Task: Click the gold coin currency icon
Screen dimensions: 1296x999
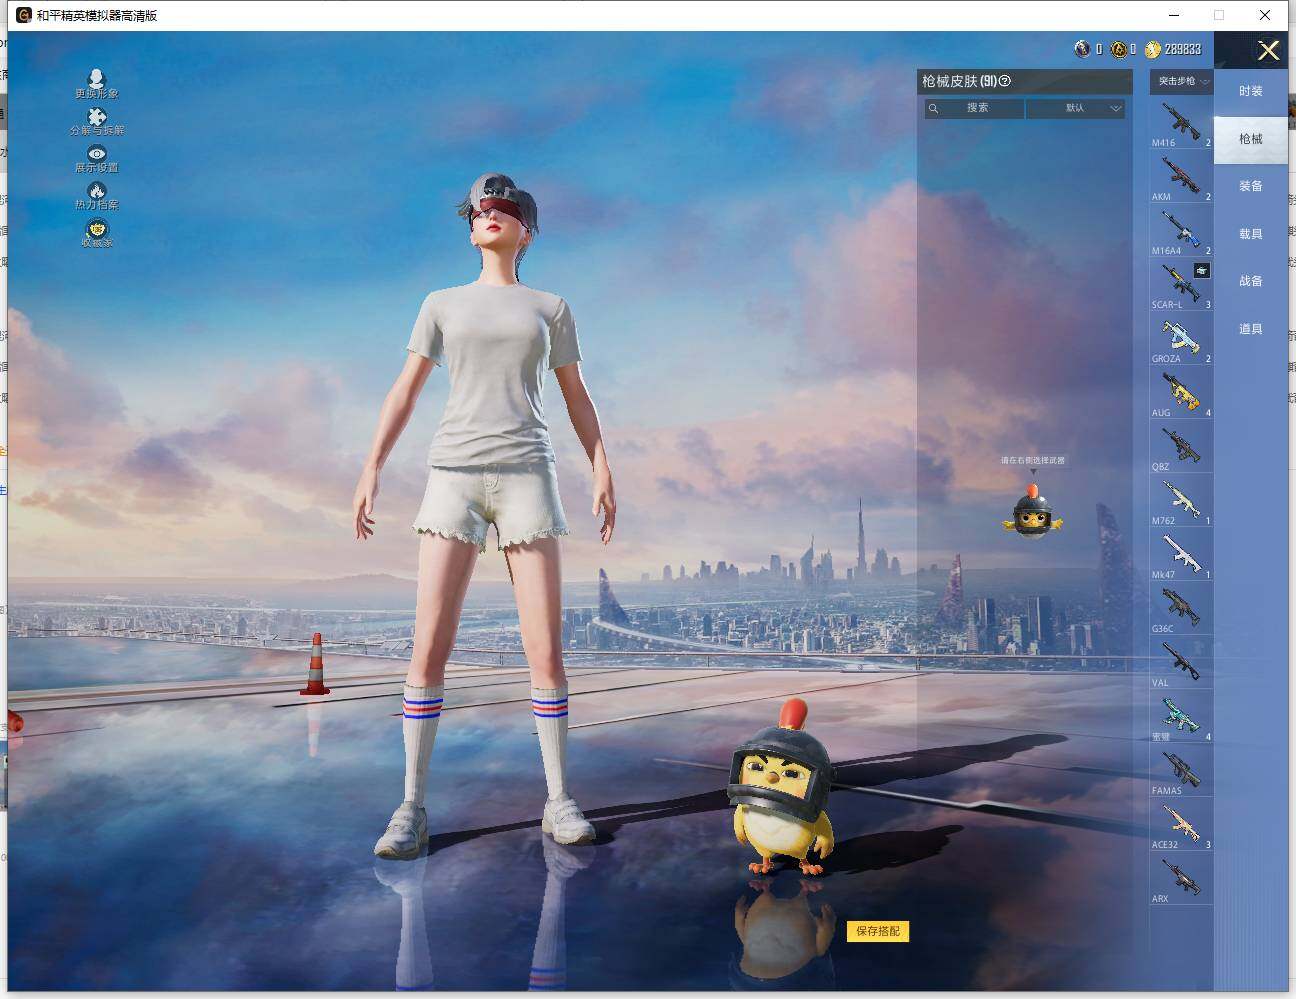Action: point(1152,49)
